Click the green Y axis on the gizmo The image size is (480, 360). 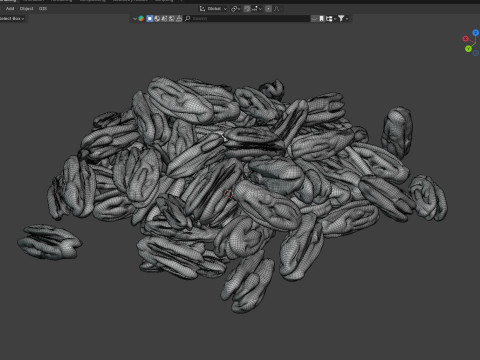pos(468,49)
